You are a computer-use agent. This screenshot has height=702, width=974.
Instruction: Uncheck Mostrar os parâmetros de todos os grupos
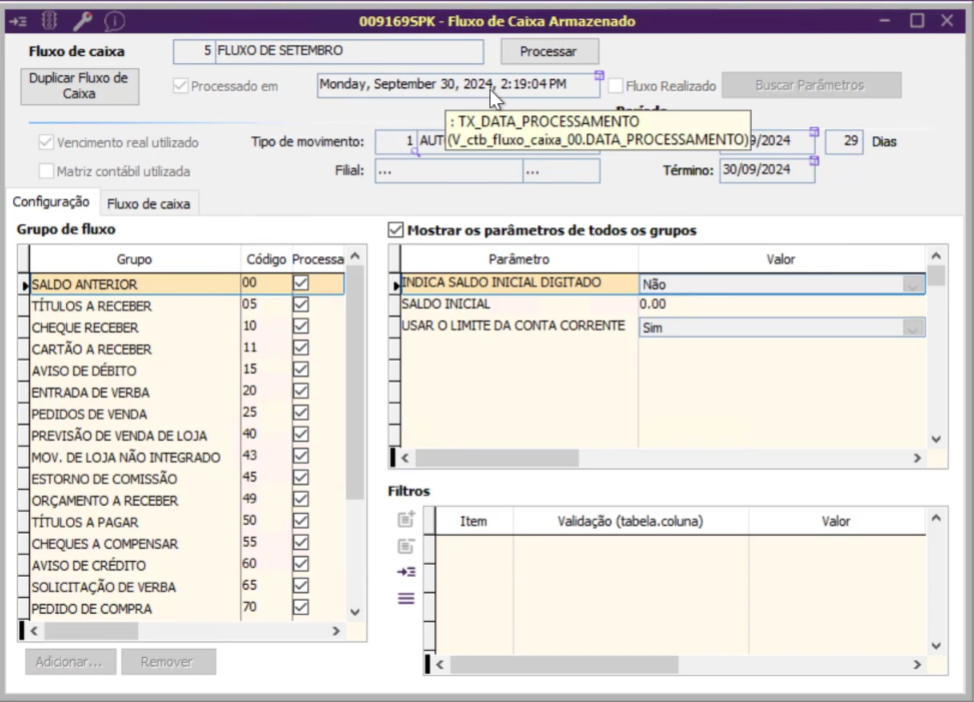396,230
